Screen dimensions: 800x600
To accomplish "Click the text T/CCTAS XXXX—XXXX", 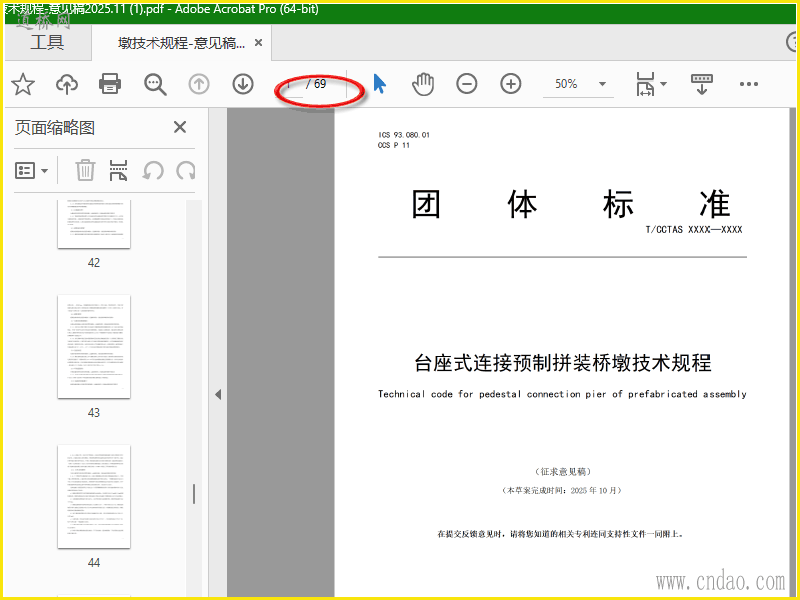I will 693,230.
